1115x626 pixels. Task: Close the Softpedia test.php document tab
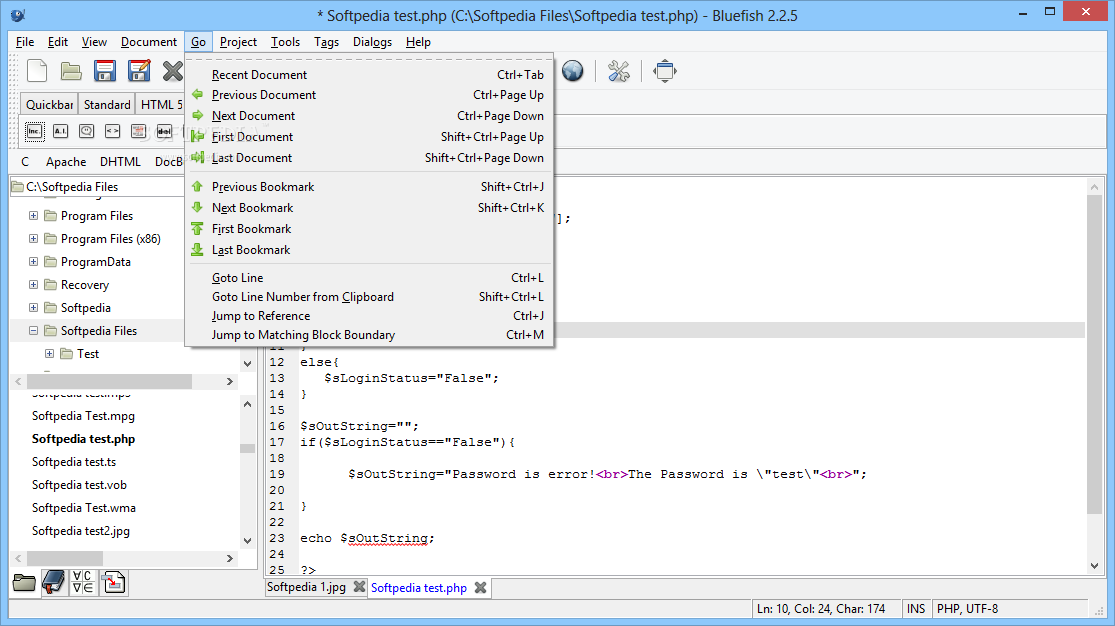click(481, 588)
